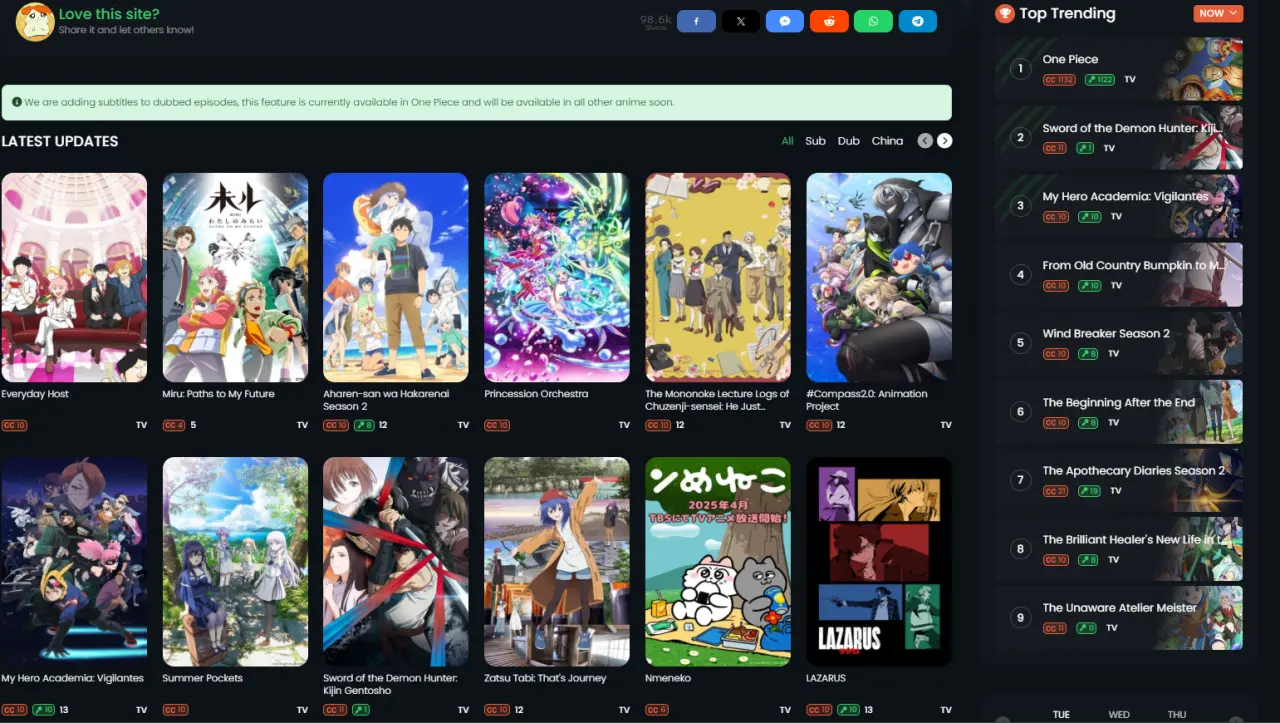
Task: Open the Nmeneko poster
Action: (x=718, y=562)
